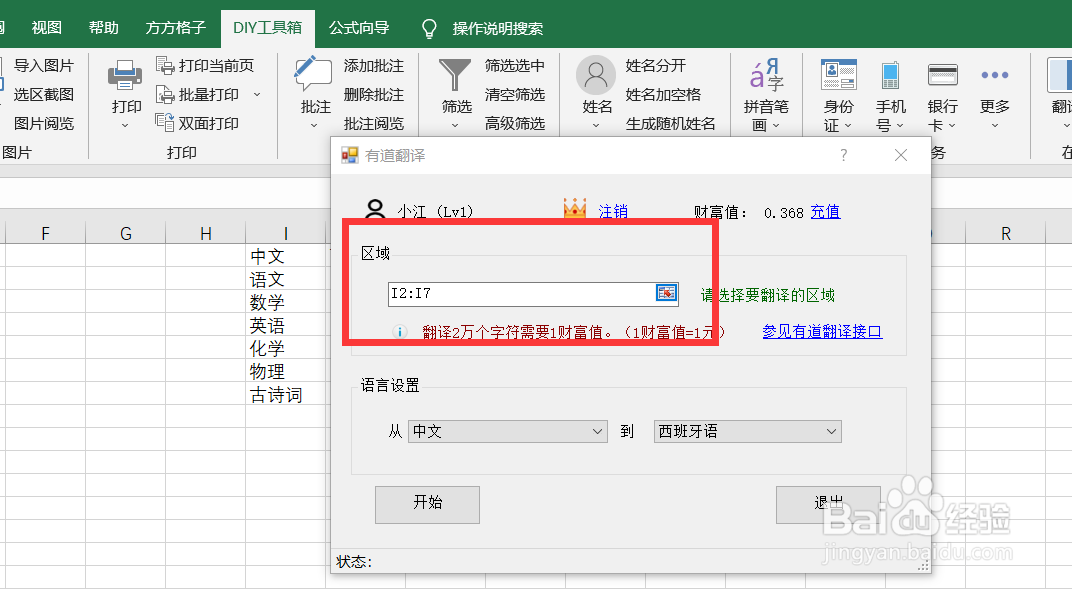Expand the Pinyin Strokes dropdown arrow
The height and width of the screenshot is (589, 1072).
(x=776, y=125)
